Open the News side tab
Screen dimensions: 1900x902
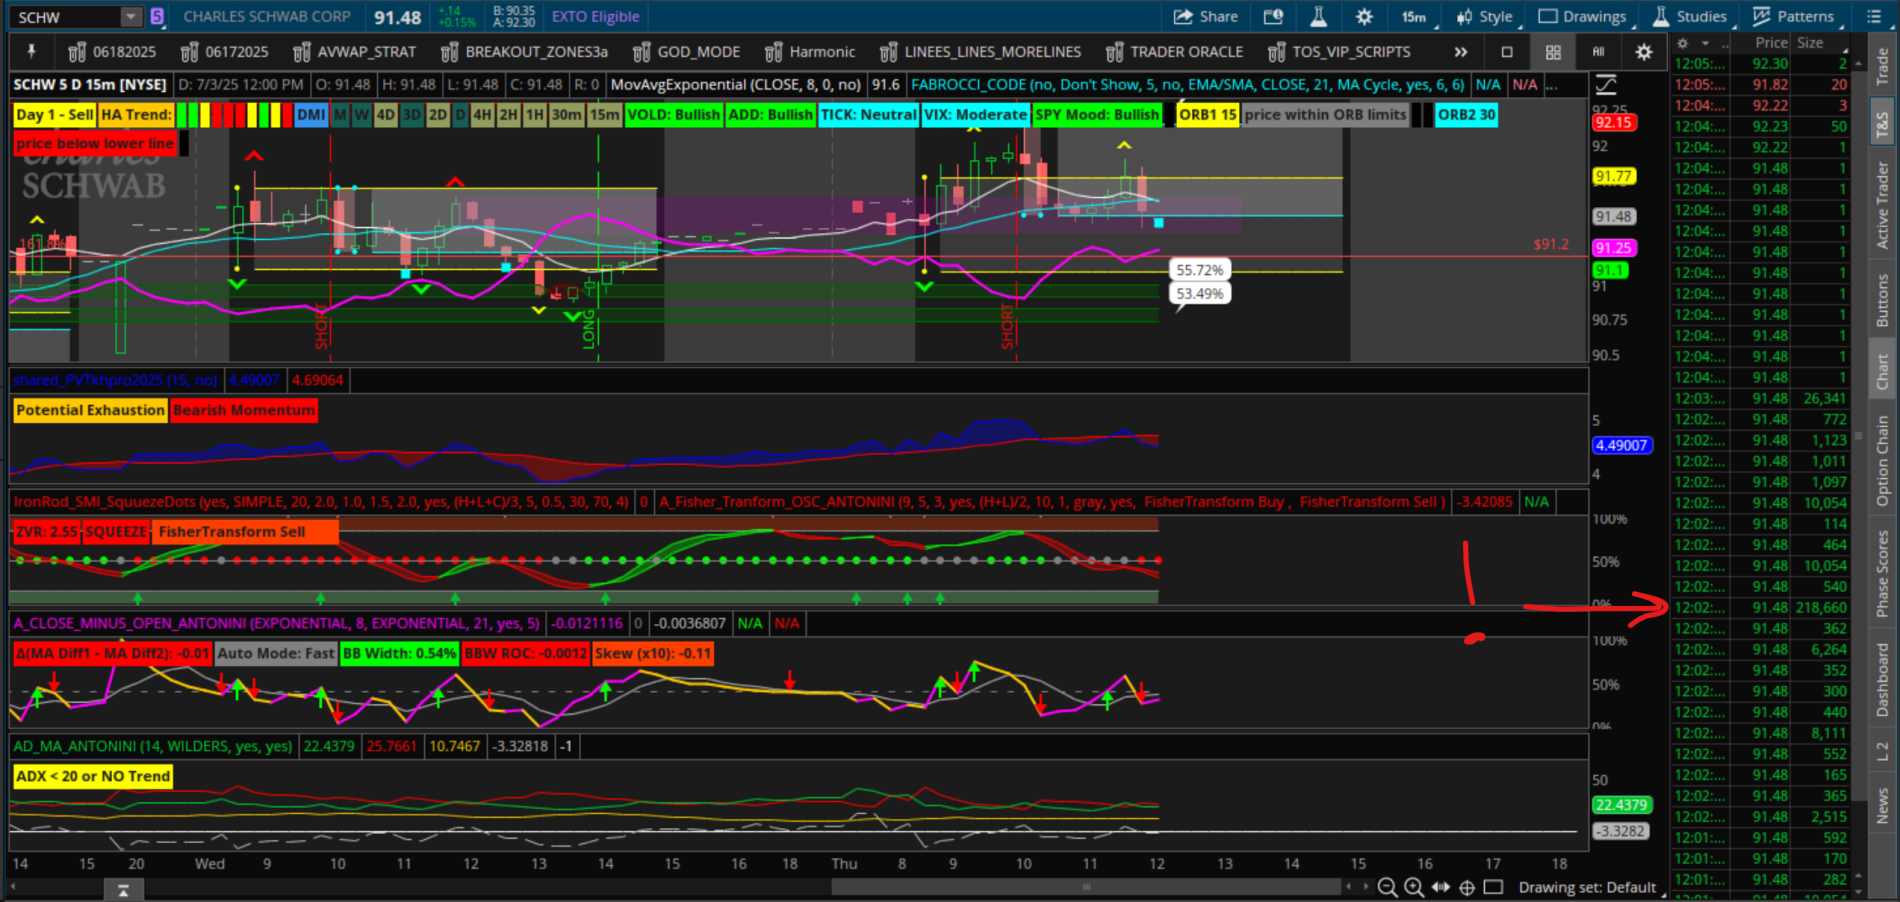coord(1883,806)
